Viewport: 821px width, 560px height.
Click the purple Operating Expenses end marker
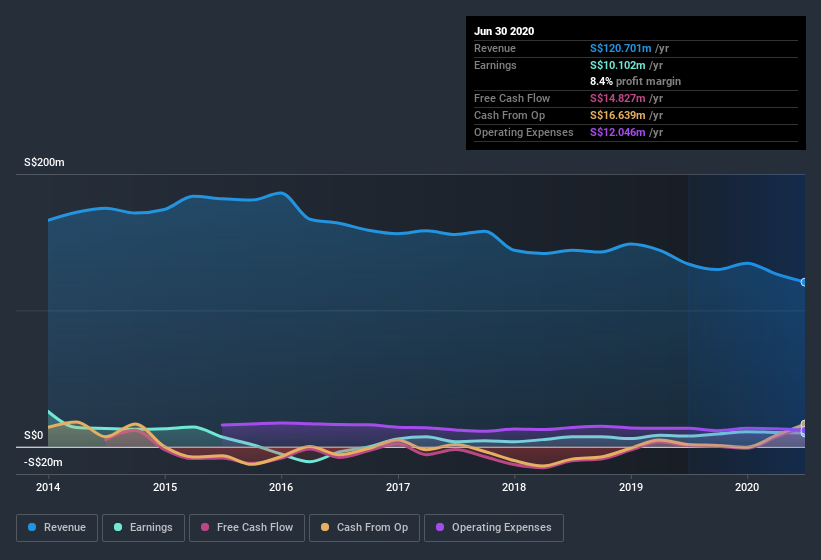(x=804, y=431)
